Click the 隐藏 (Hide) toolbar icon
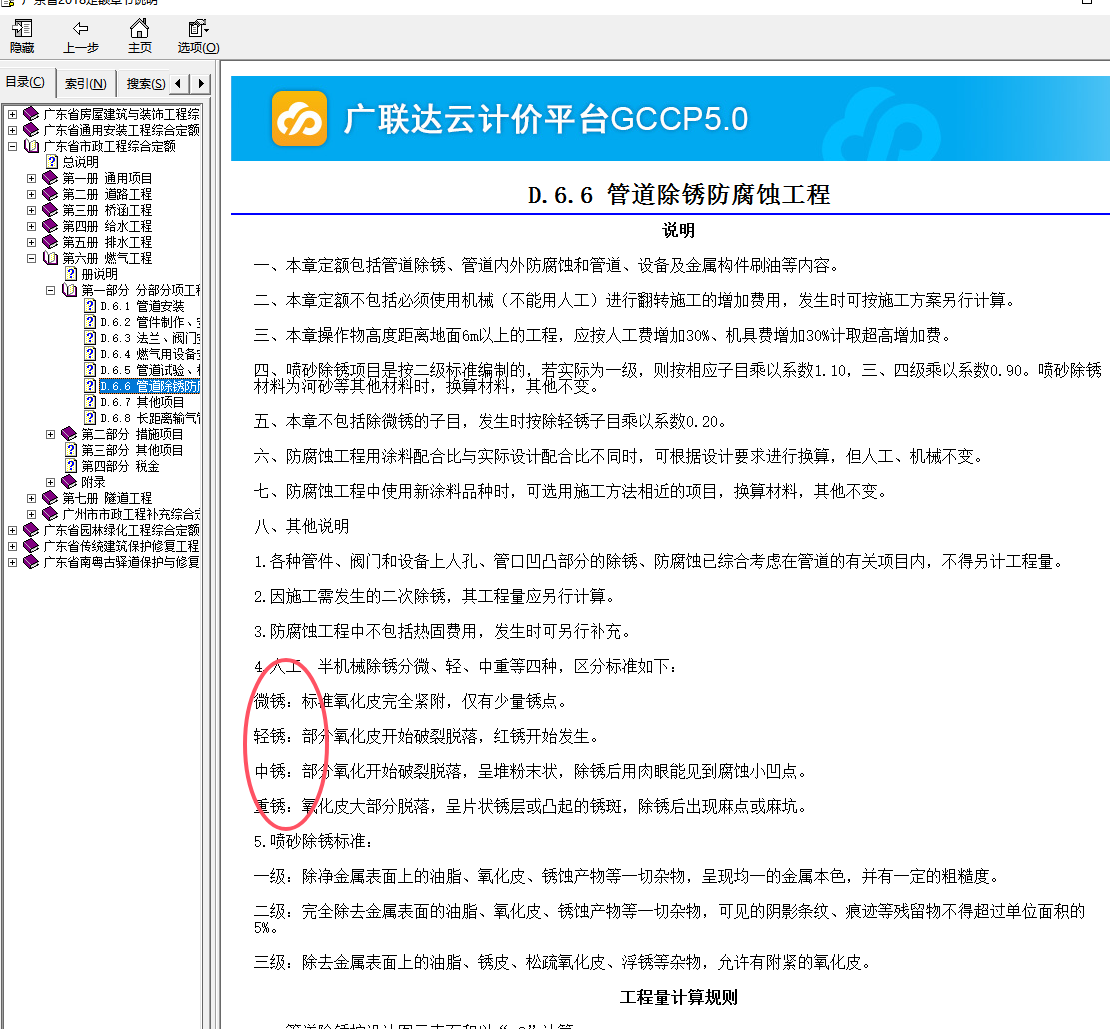Screen dimensions: 1110x1029 click(x=22, y=28)
